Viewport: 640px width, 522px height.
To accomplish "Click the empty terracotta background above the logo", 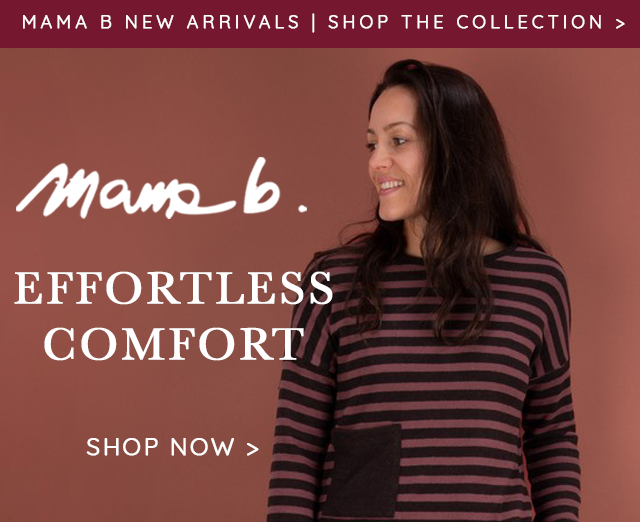I will tap(163, 102).
